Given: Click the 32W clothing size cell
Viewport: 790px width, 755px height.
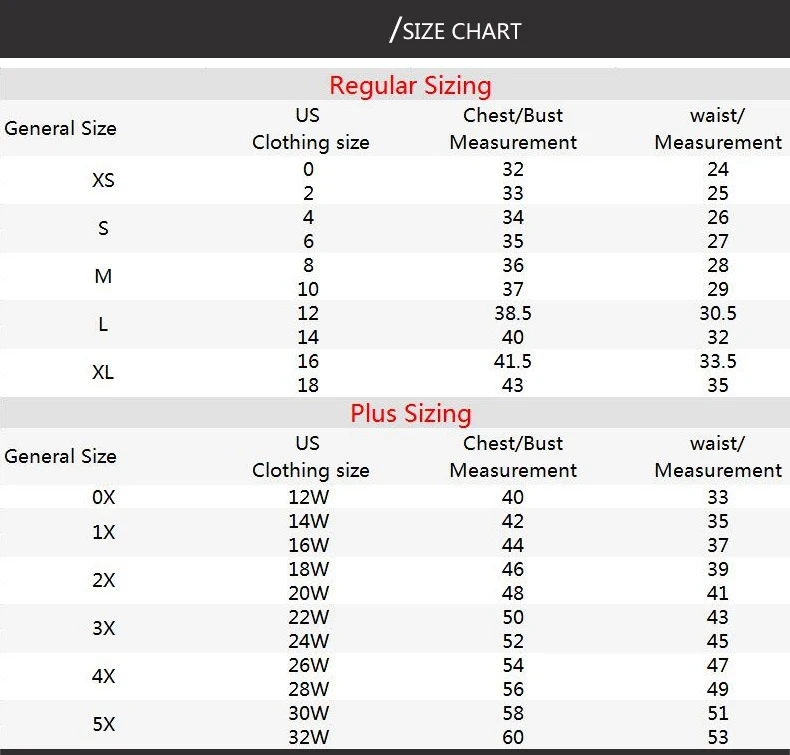Looking at the screenshot, I should click(x=308, y=737).
